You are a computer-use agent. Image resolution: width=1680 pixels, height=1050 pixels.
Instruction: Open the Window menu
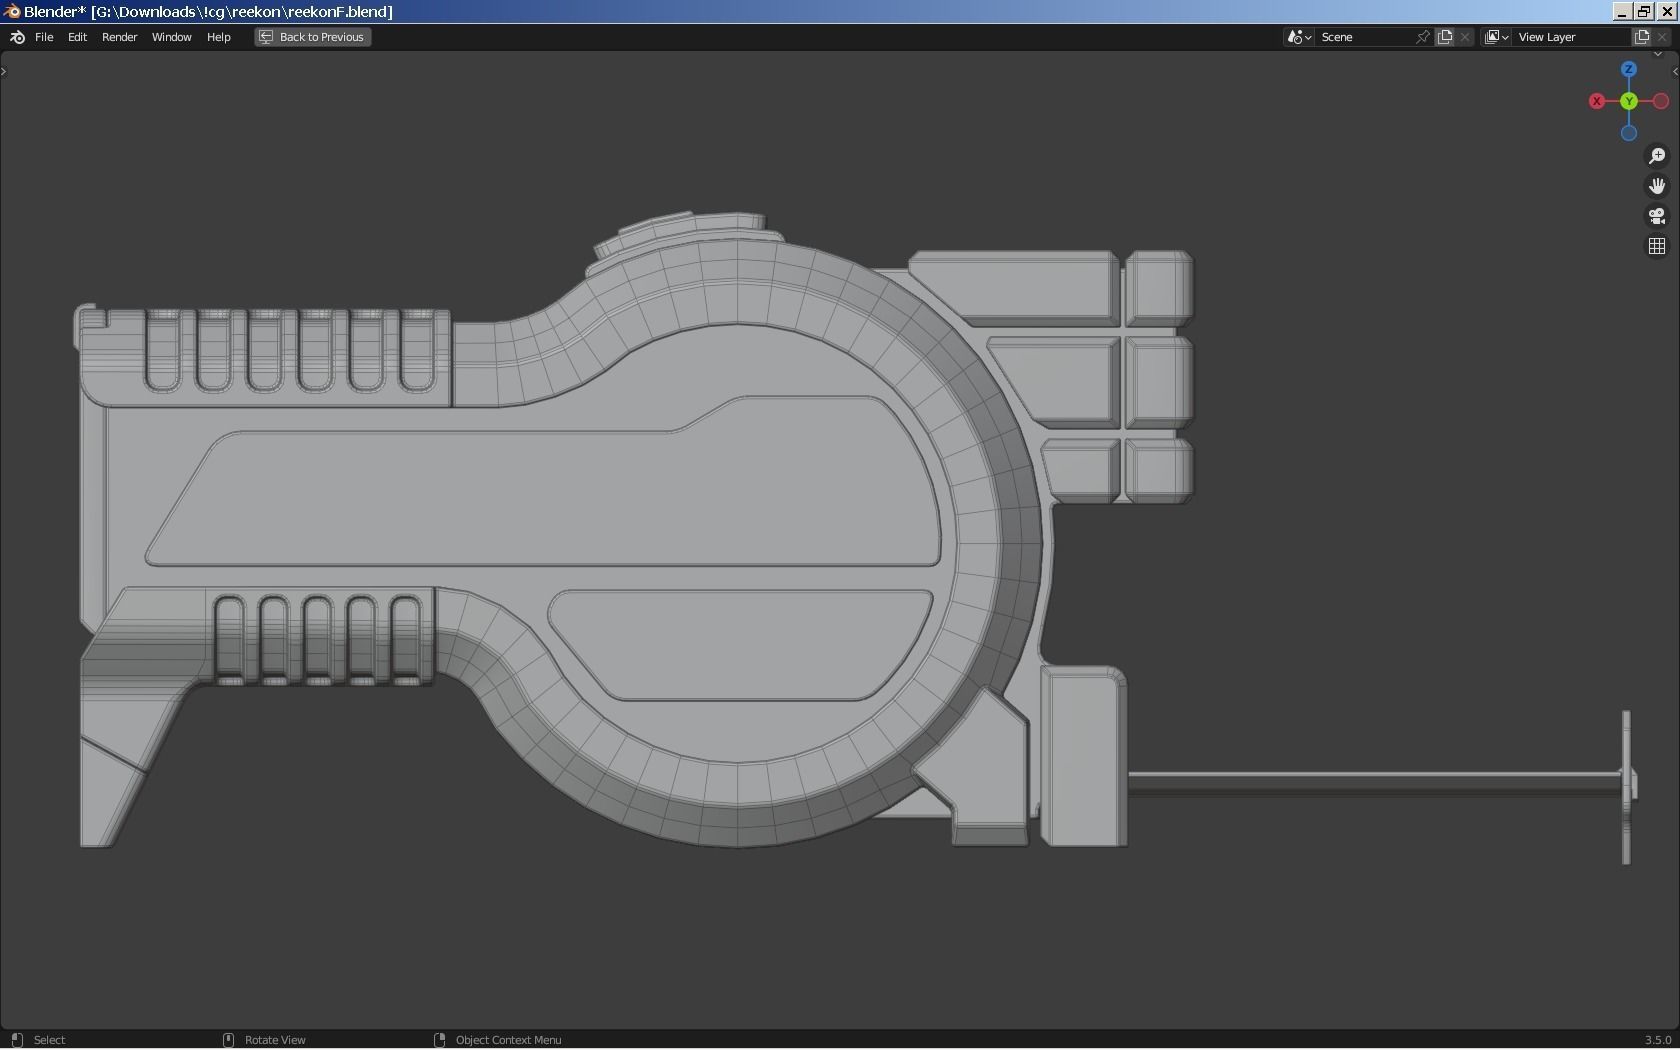coord(171,37)
